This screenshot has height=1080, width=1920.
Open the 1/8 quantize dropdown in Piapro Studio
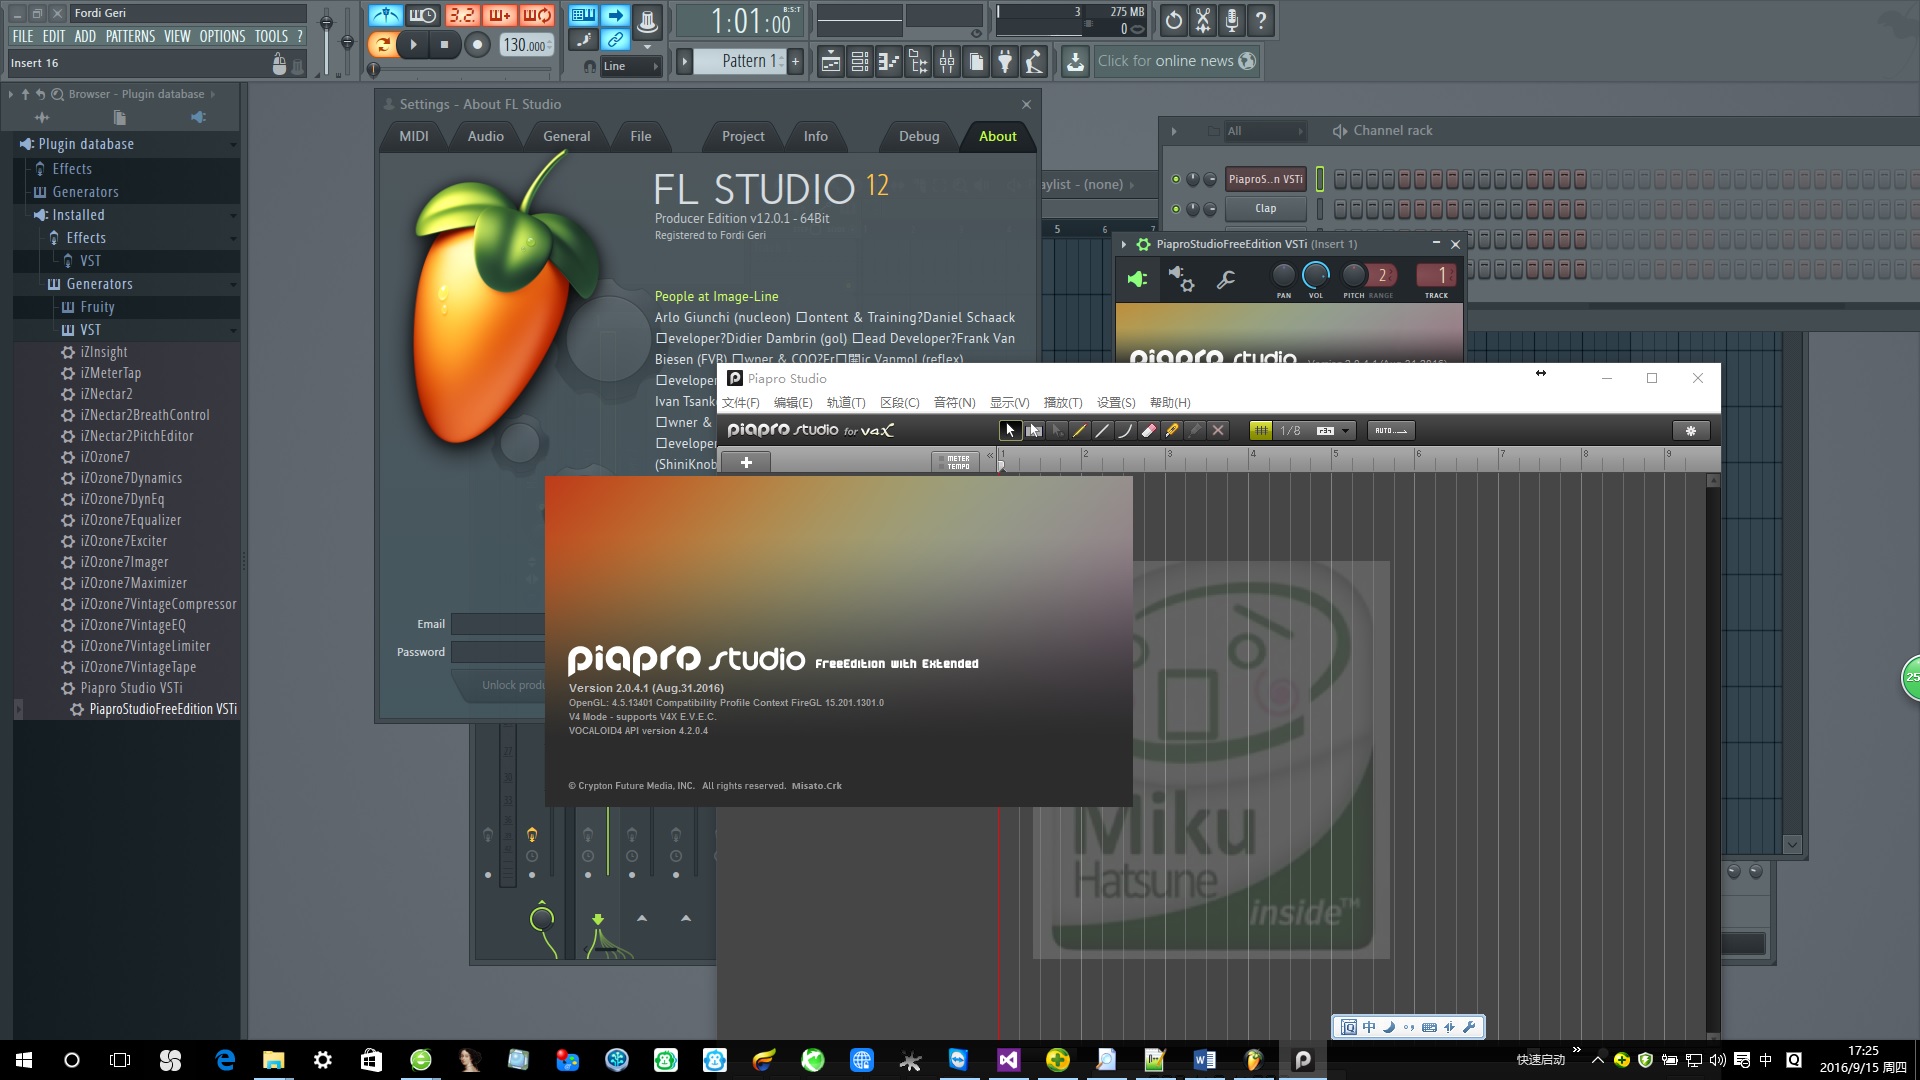(x=1314, y=431)
